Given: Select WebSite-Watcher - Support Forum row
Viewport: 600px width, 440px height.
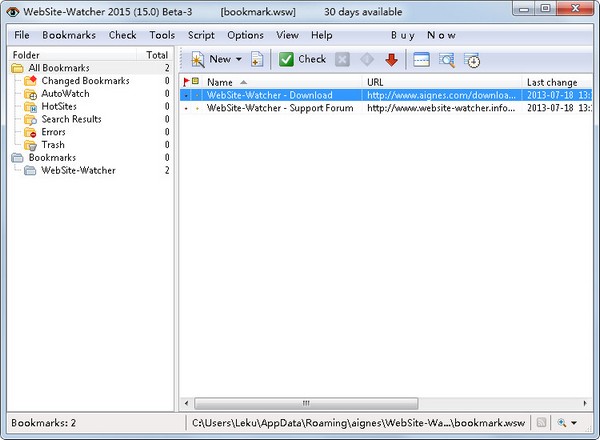Looking at the screenshot, I should pos(386,108).
